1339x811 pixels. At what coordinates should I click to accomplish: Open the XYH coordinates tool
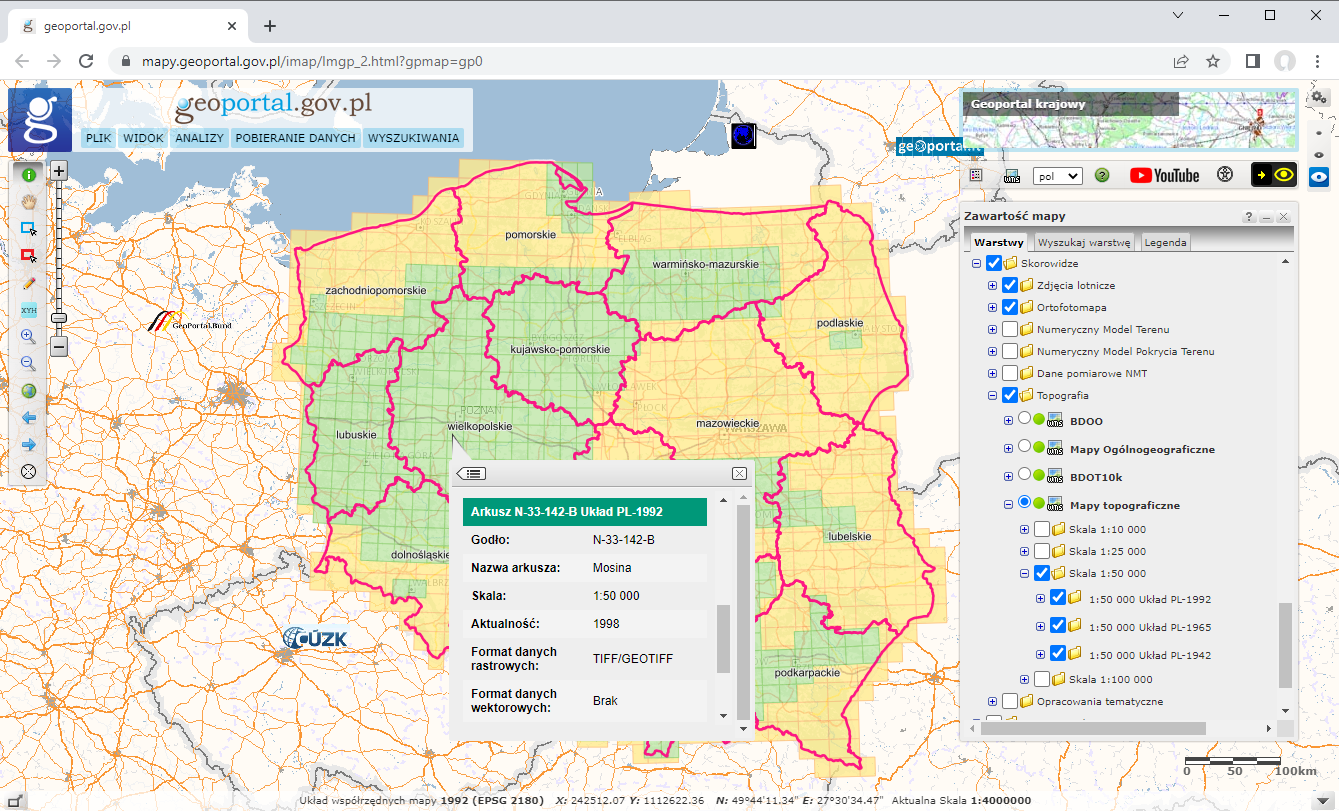29,310
